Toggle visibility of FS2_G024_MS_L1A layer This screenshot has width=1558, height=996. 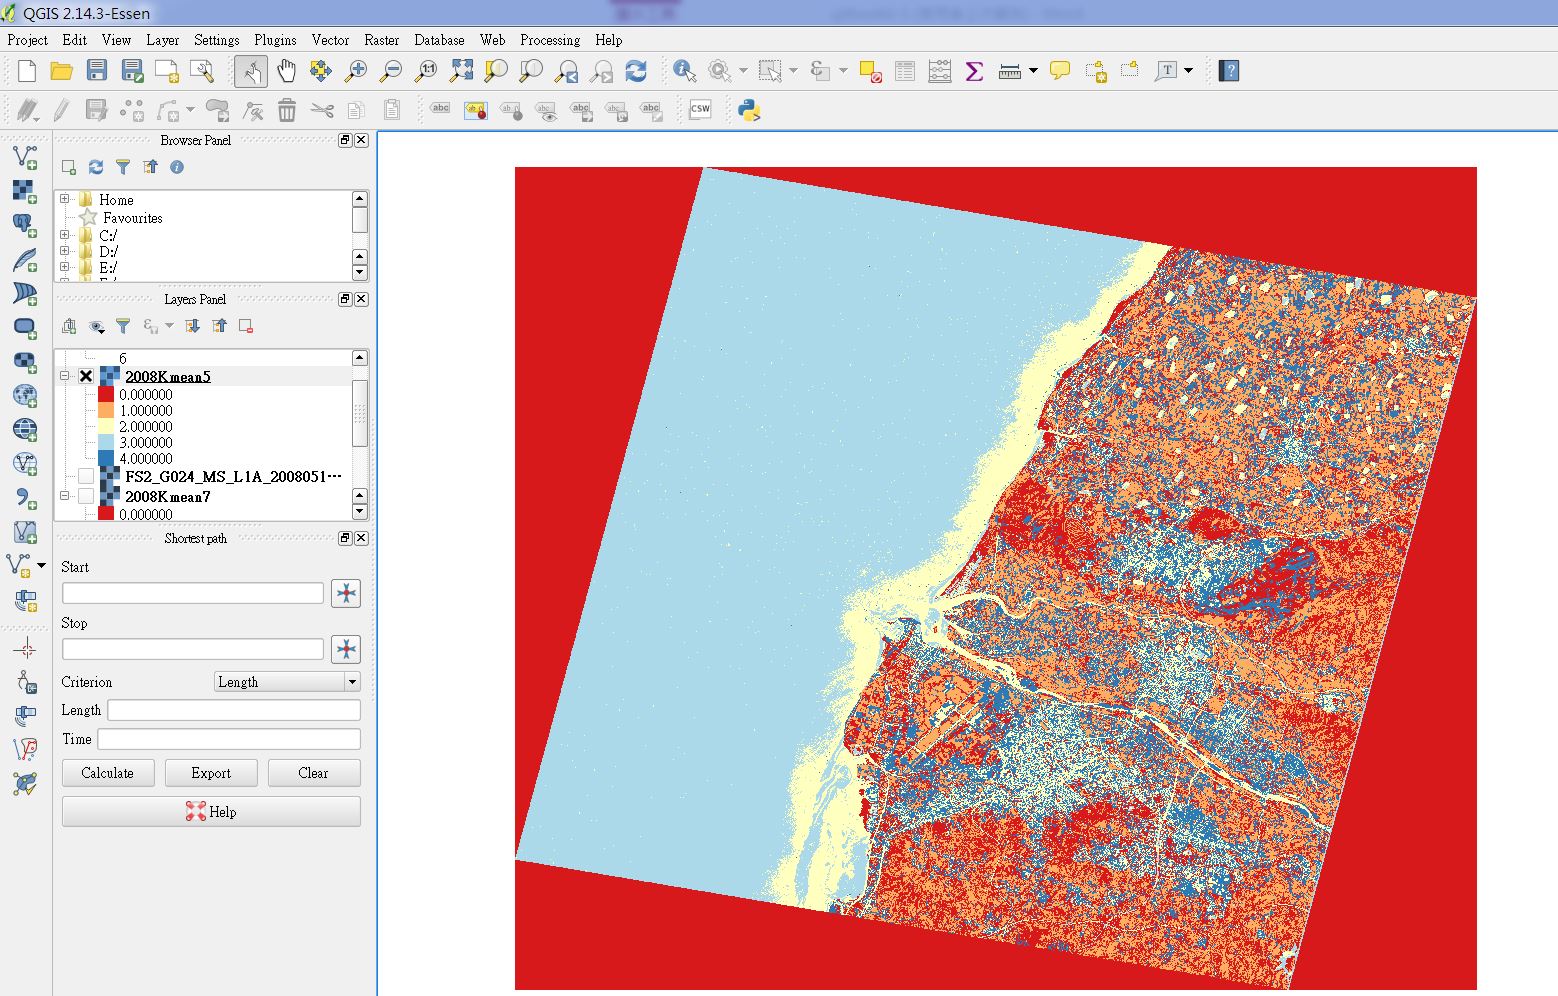86,477
